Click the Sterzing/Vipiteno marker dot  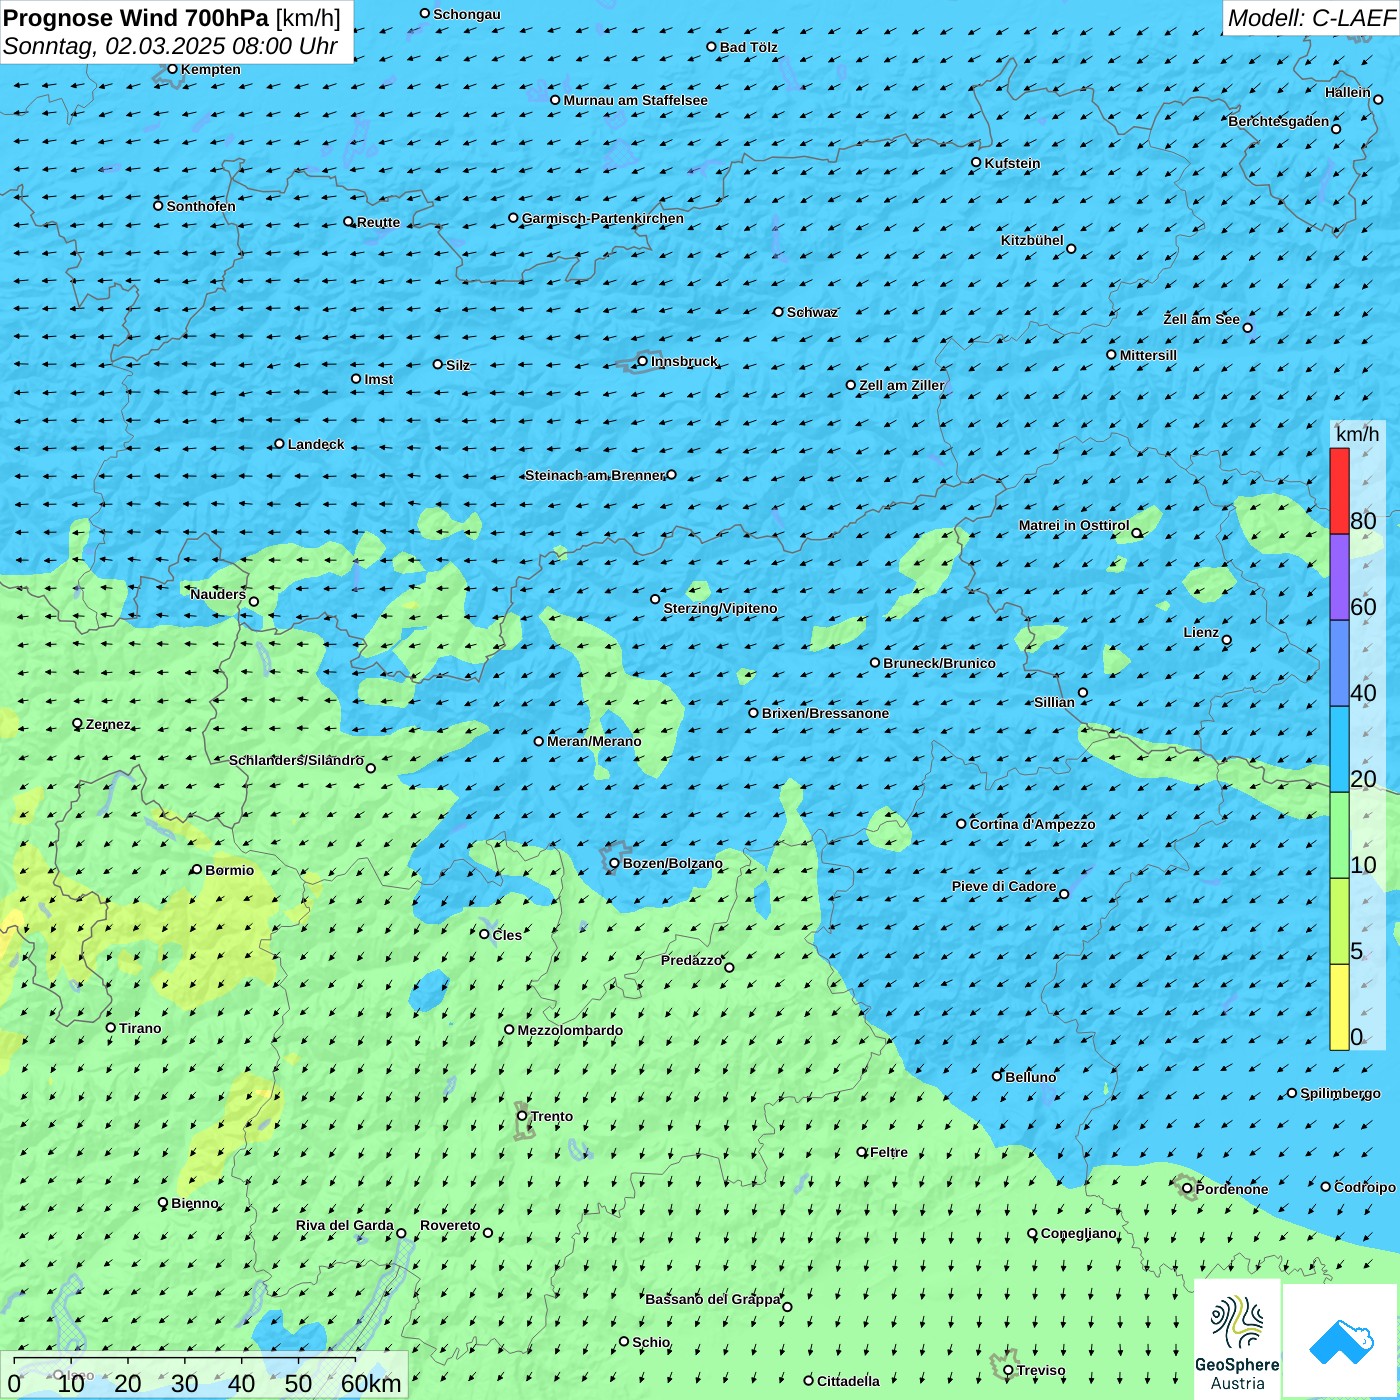(655, 599)
